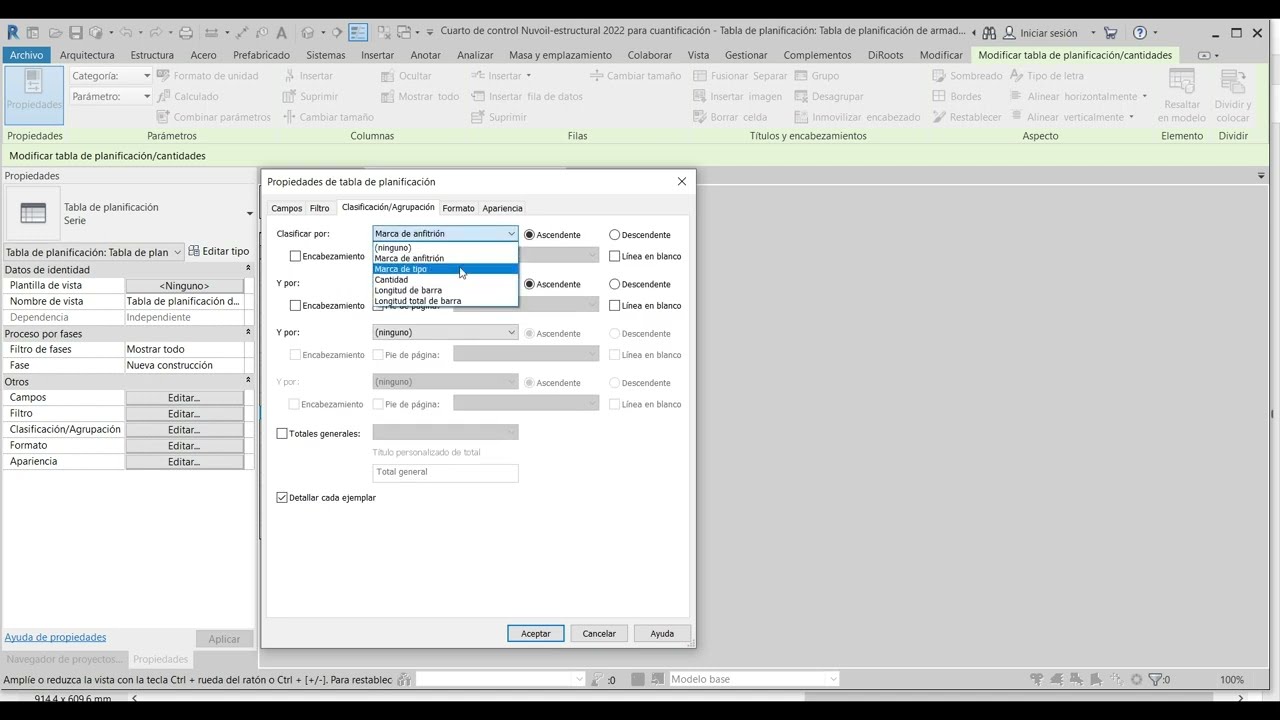The height and width of the screenshot is (720, 1280).
Task: Open the default 3D view icon
Action: 308,32
